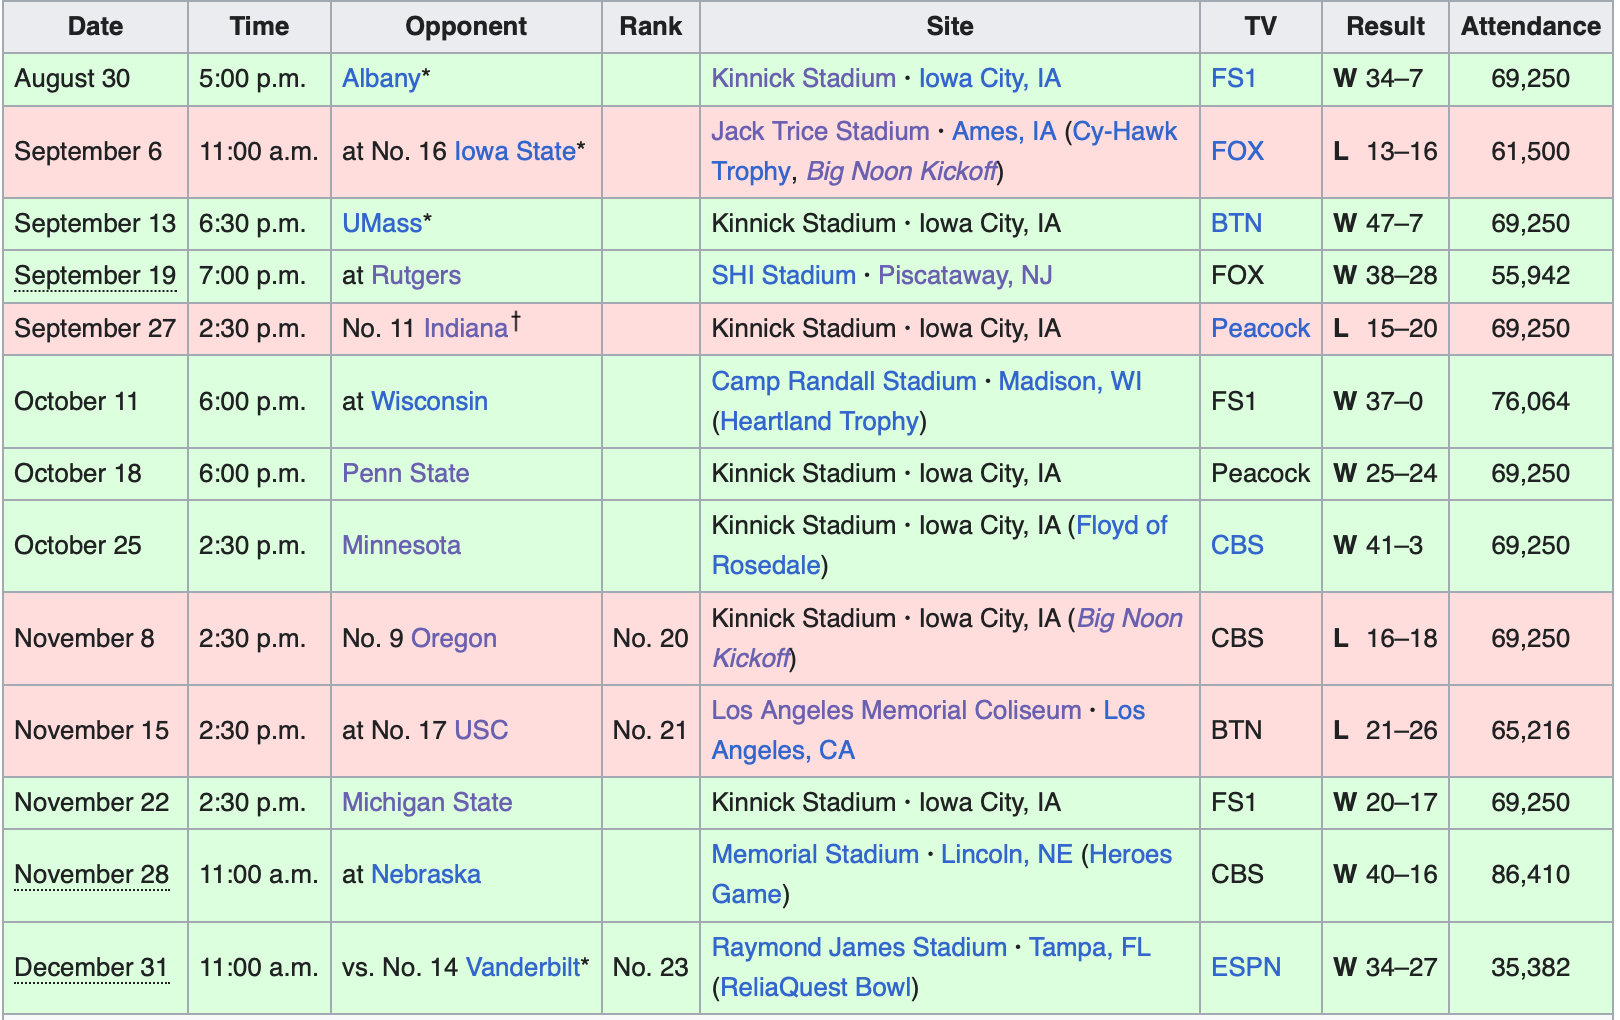Open the Oregon team link
Screen dimensions: 1620x1020
click(453, 639)
